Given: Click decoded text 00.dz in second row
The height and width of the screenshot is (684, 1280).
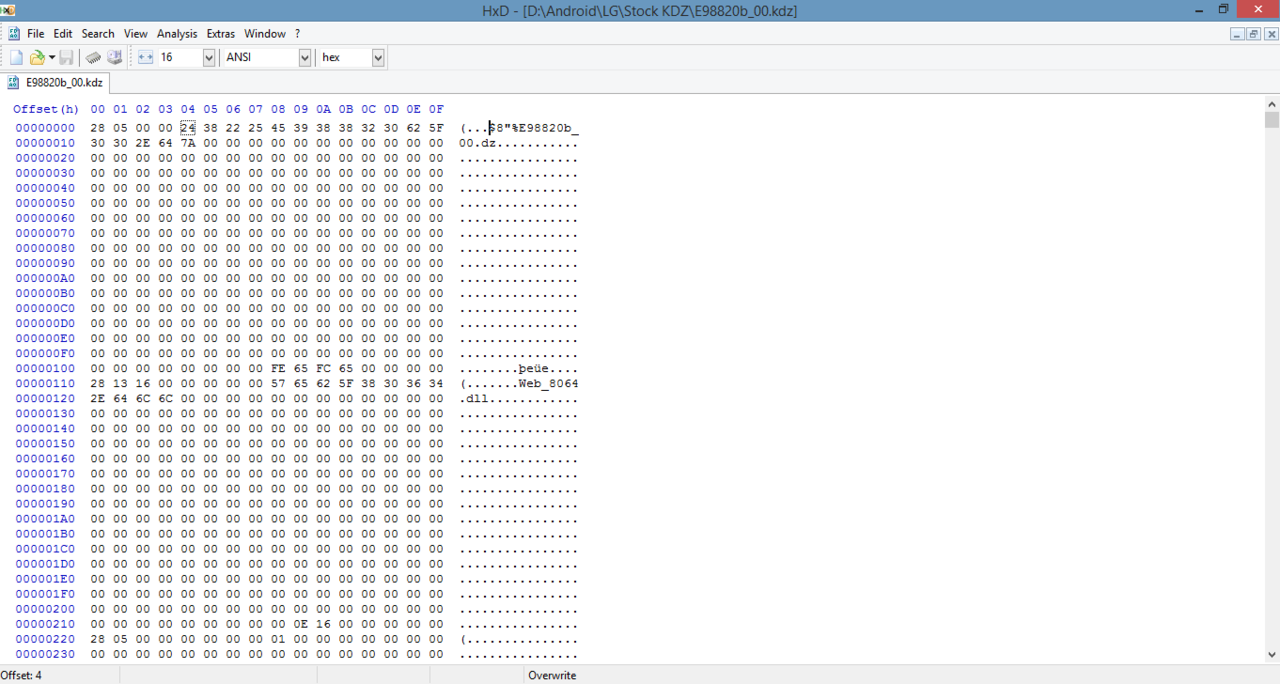Looking at the screenshot, I should [x=478, y=143].
